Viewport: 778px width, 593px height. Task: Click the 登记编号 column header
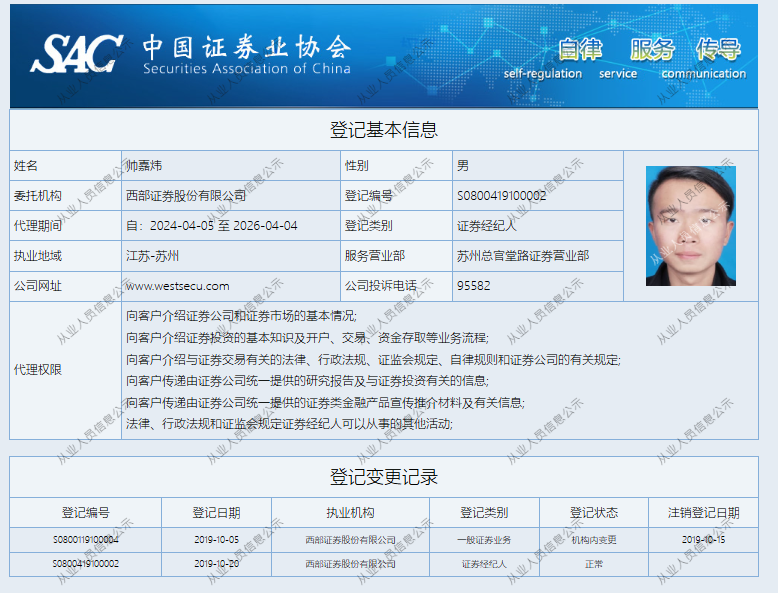click(x=86, y=513)
